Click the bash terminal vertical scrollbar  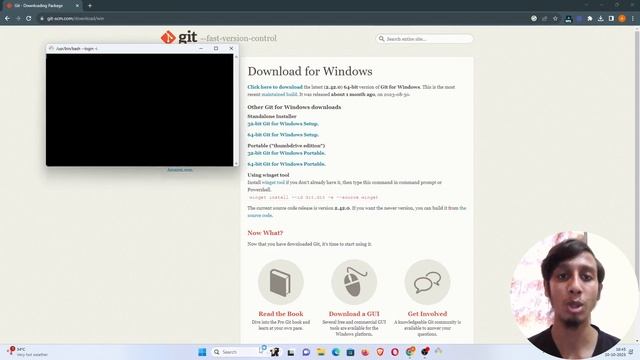pyautogui.click(x=236, y=110)
